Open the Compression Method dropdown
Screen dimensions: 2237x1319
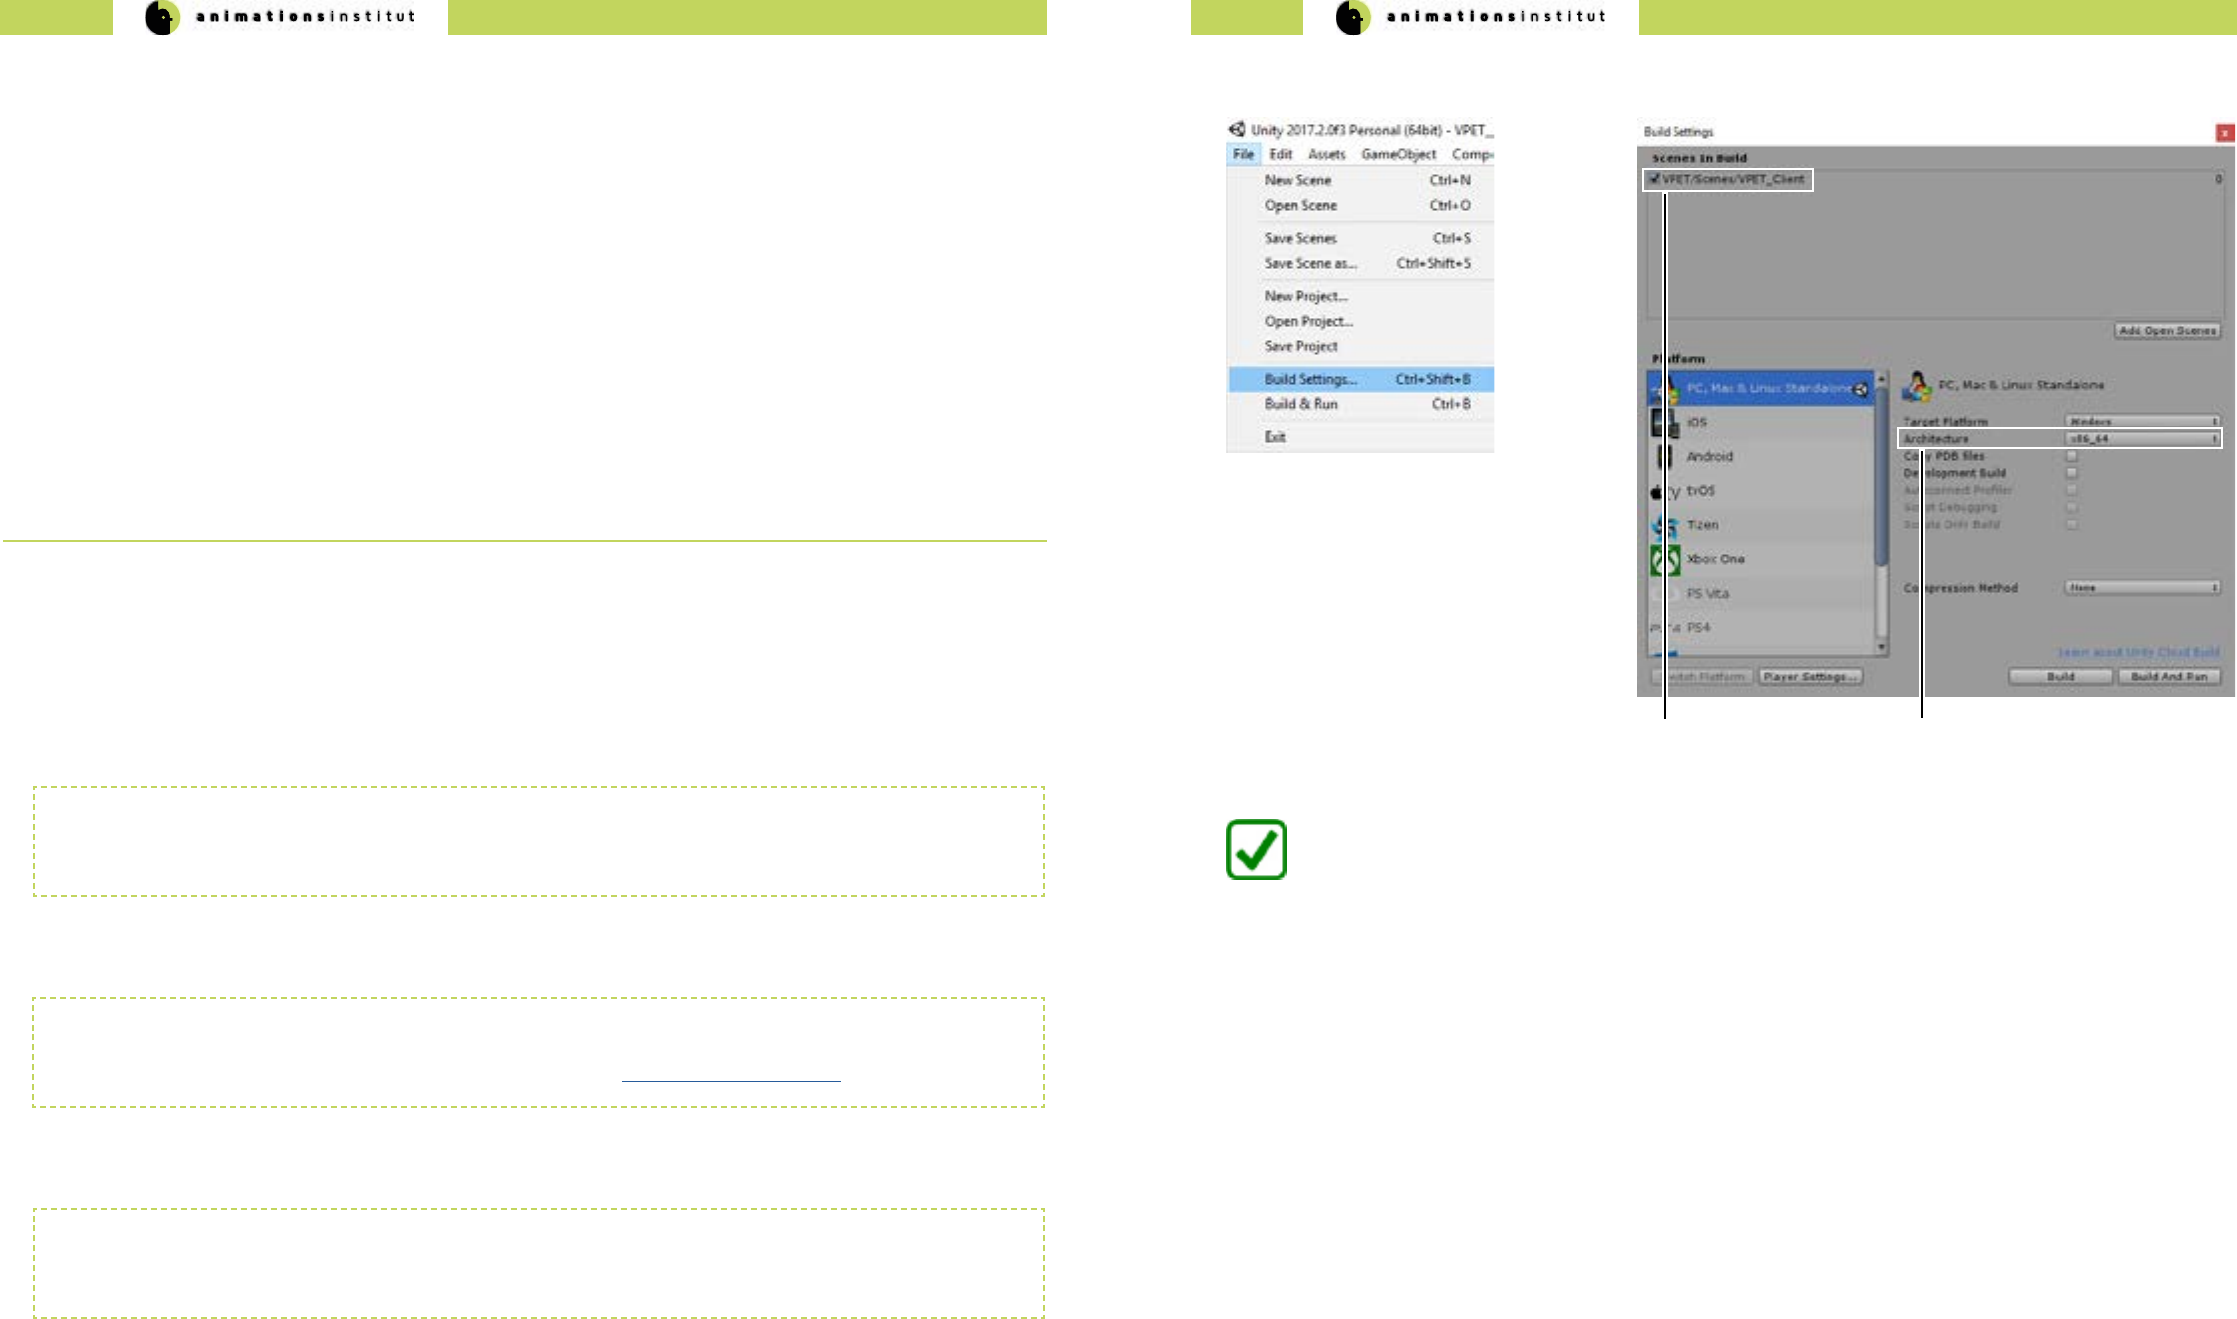(2142, 588)
